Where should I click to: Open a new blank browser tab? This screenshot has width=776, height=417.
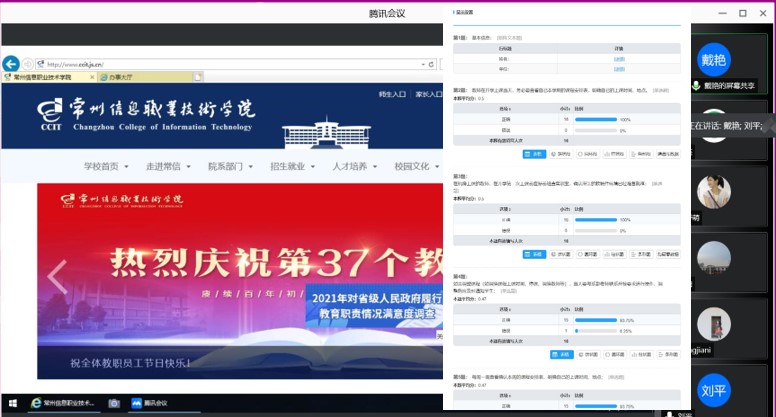[x=198, y=77]
